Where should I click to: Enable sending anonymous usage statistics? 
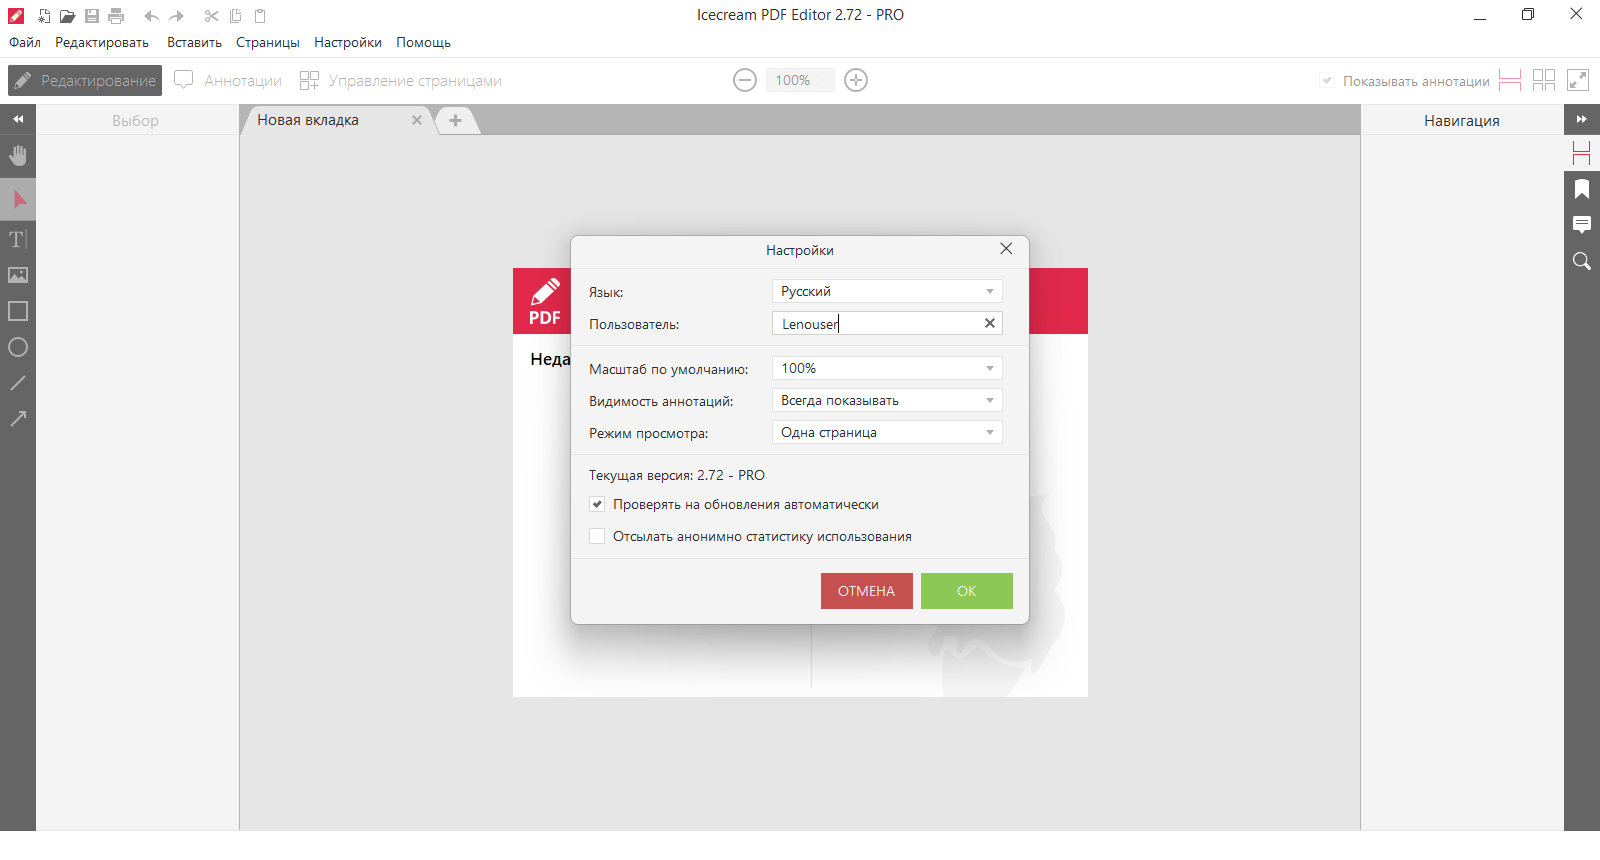[597, 536]
